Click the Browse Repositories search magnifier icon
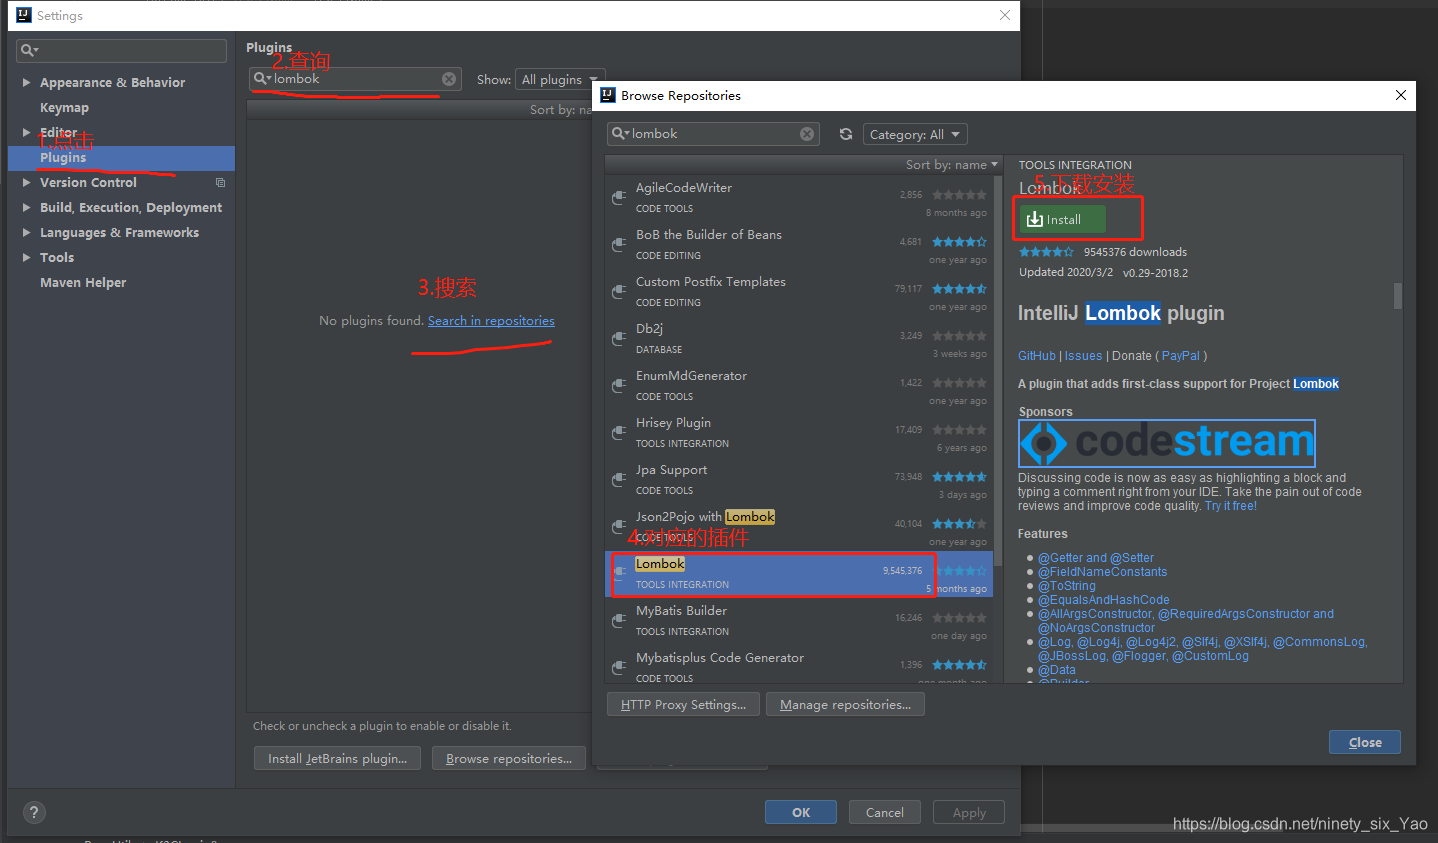 pyautogui.click(x=620, y=134)
